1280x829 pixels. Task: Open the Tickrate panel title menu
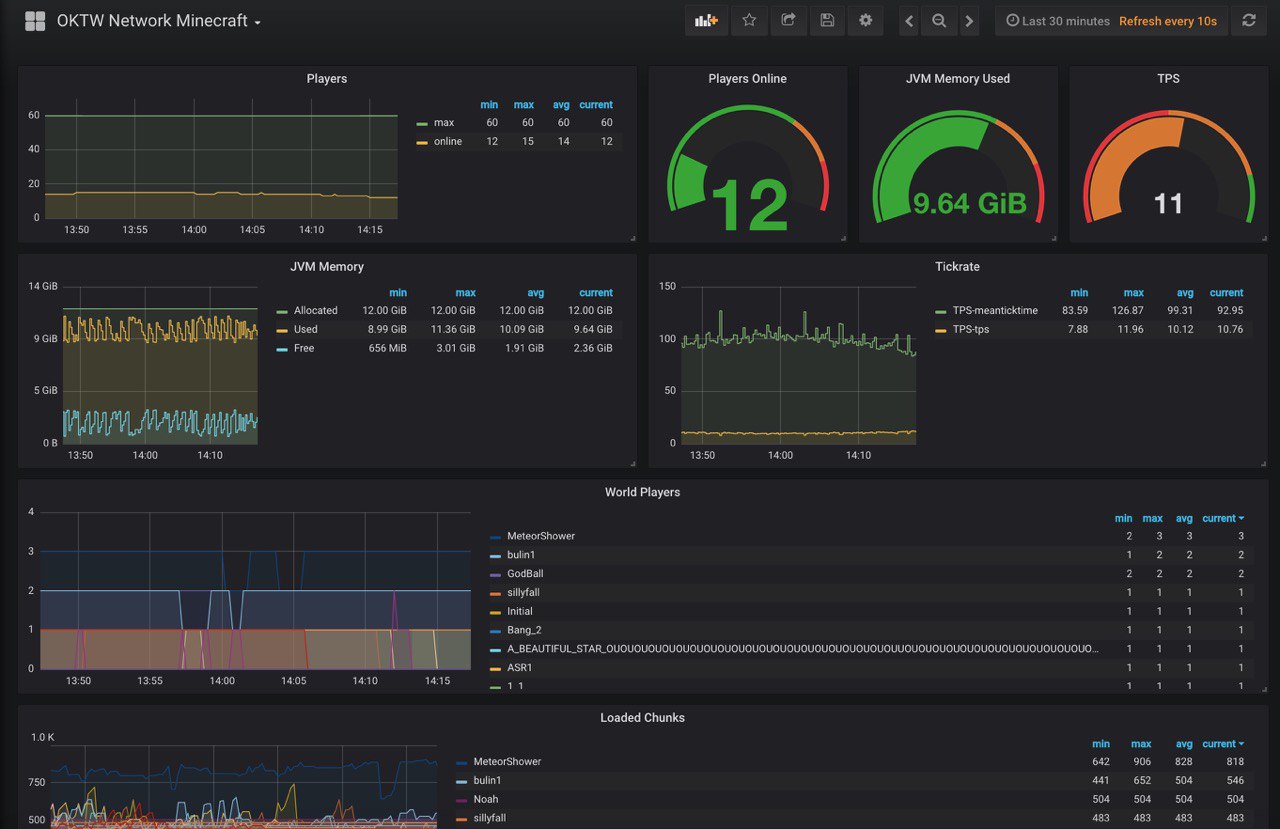point(957,267)
